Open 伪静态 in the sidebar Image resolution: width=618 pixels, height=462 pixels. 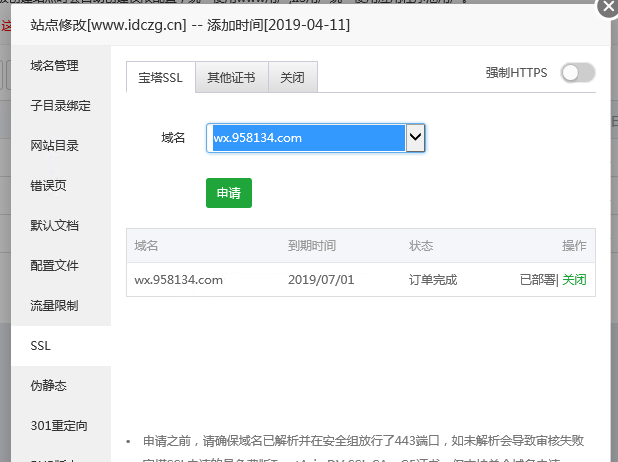click(x=48, y=386)
